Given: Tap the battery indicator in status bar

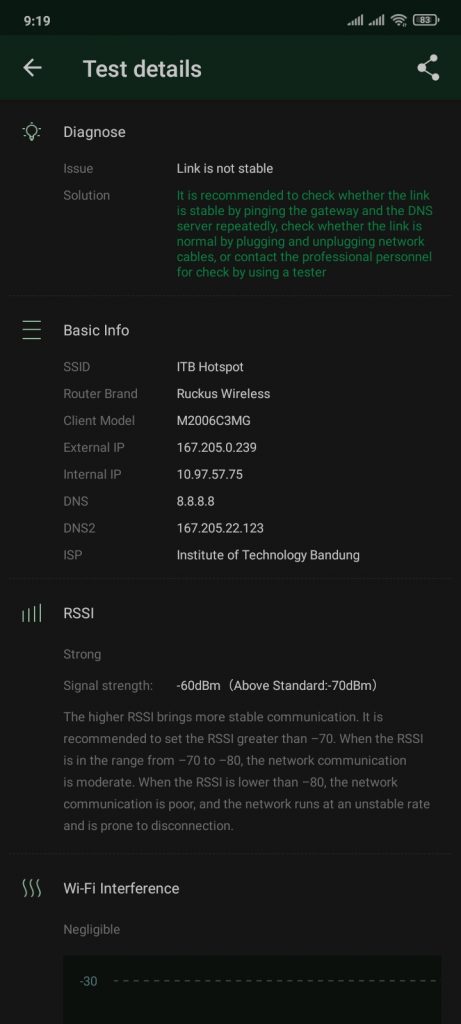Looking at the screenshot, I should (426, 21).
